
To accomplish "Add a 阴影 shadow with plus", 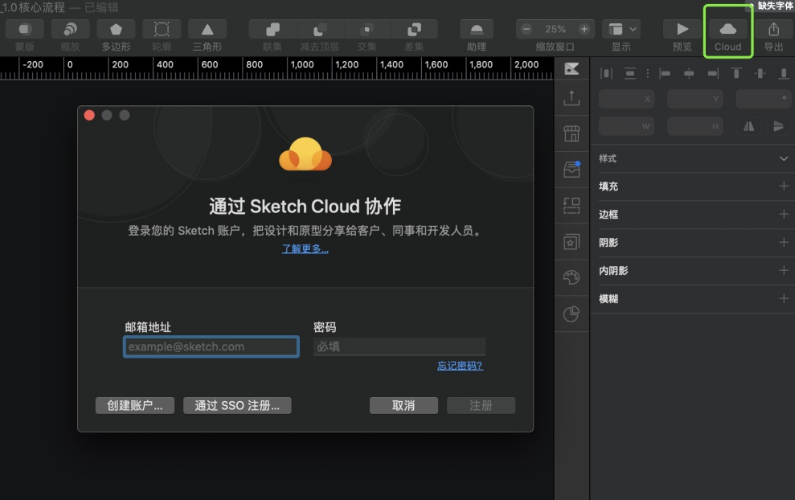I will click(x=784, y=242).
